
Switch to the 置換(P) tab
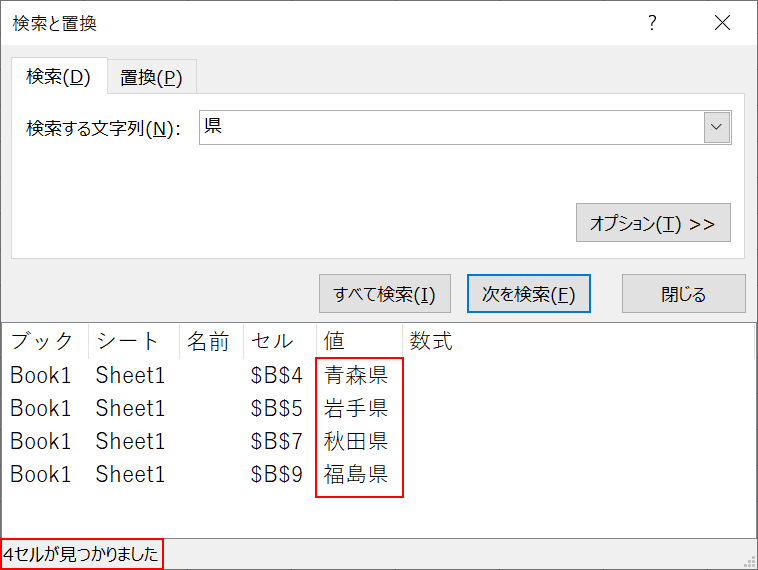point(151,77)
